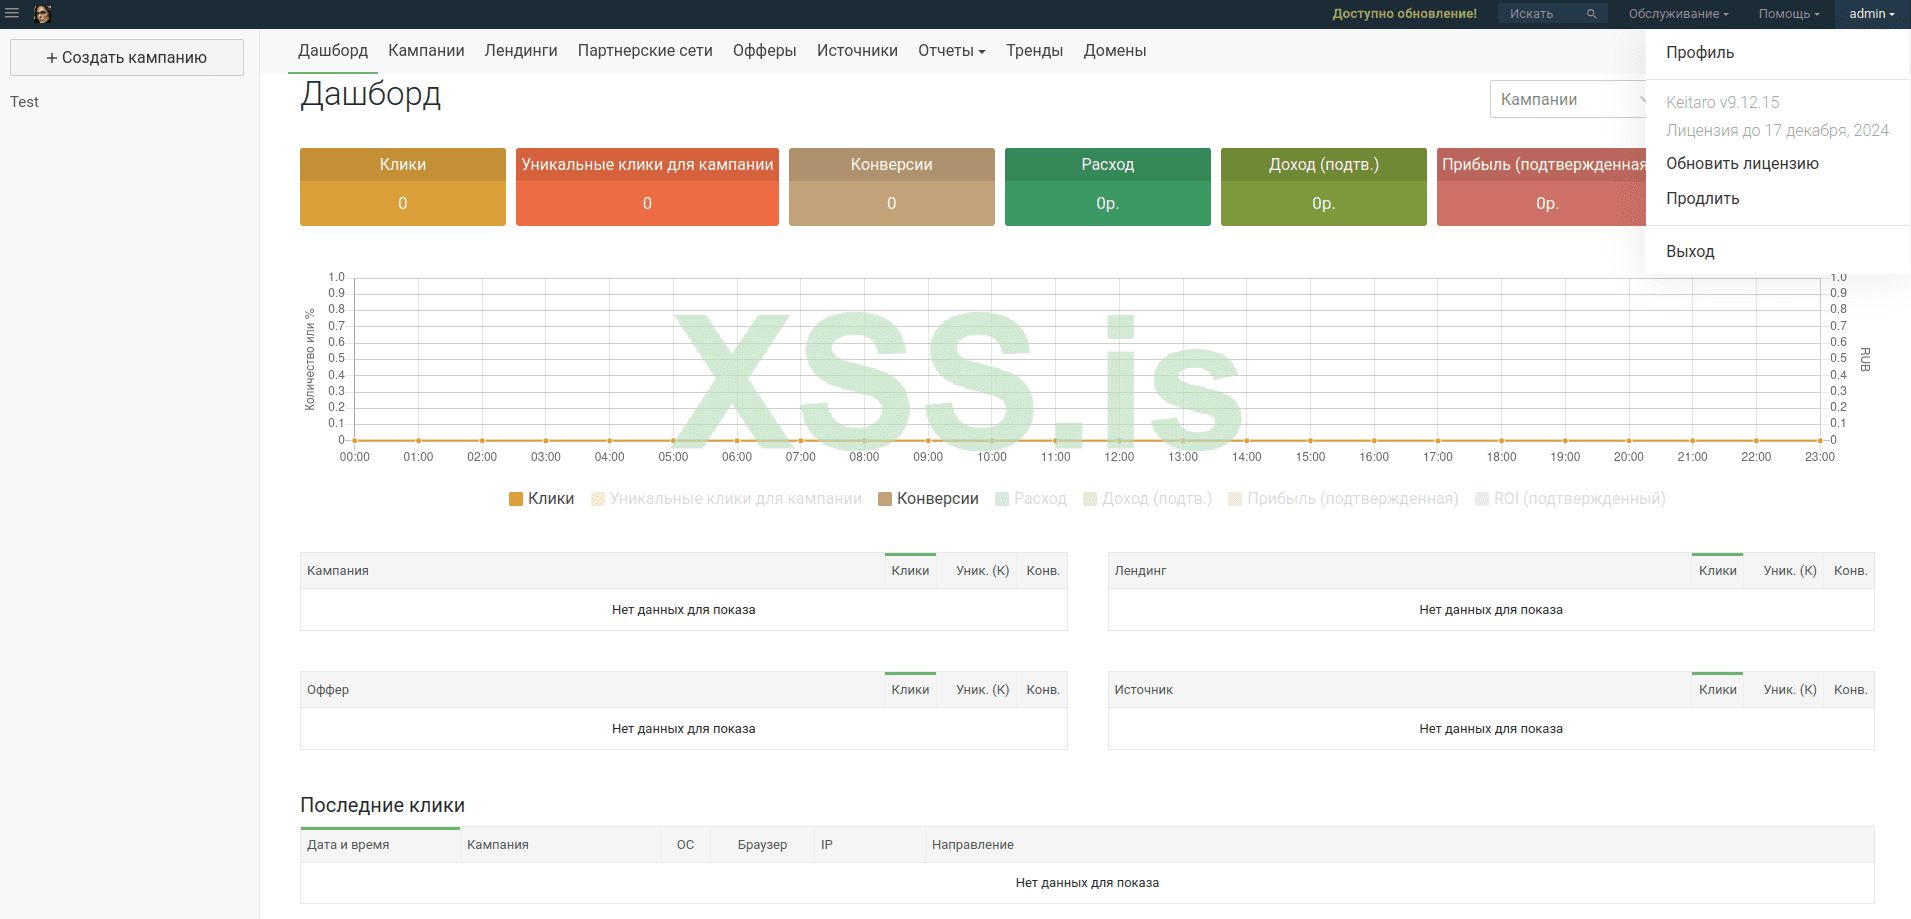Click the Расход stat card
The width and height of the screenshot is (1911, 919).
(1108, 187)
